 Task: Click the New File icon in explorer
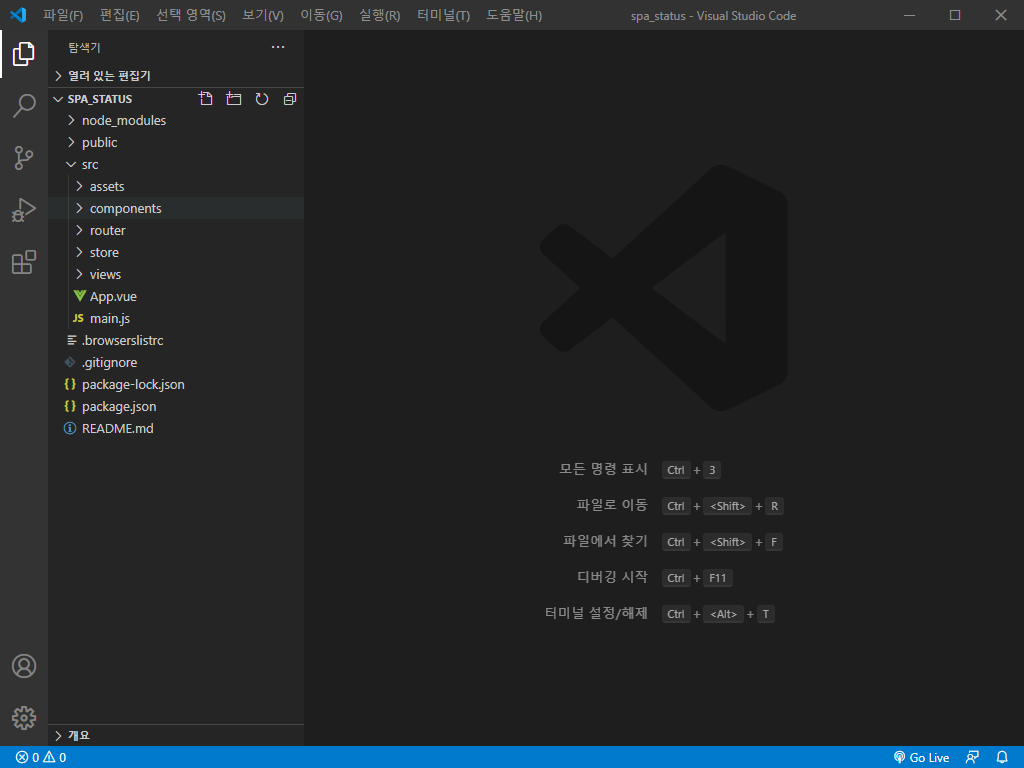[206, 99]
